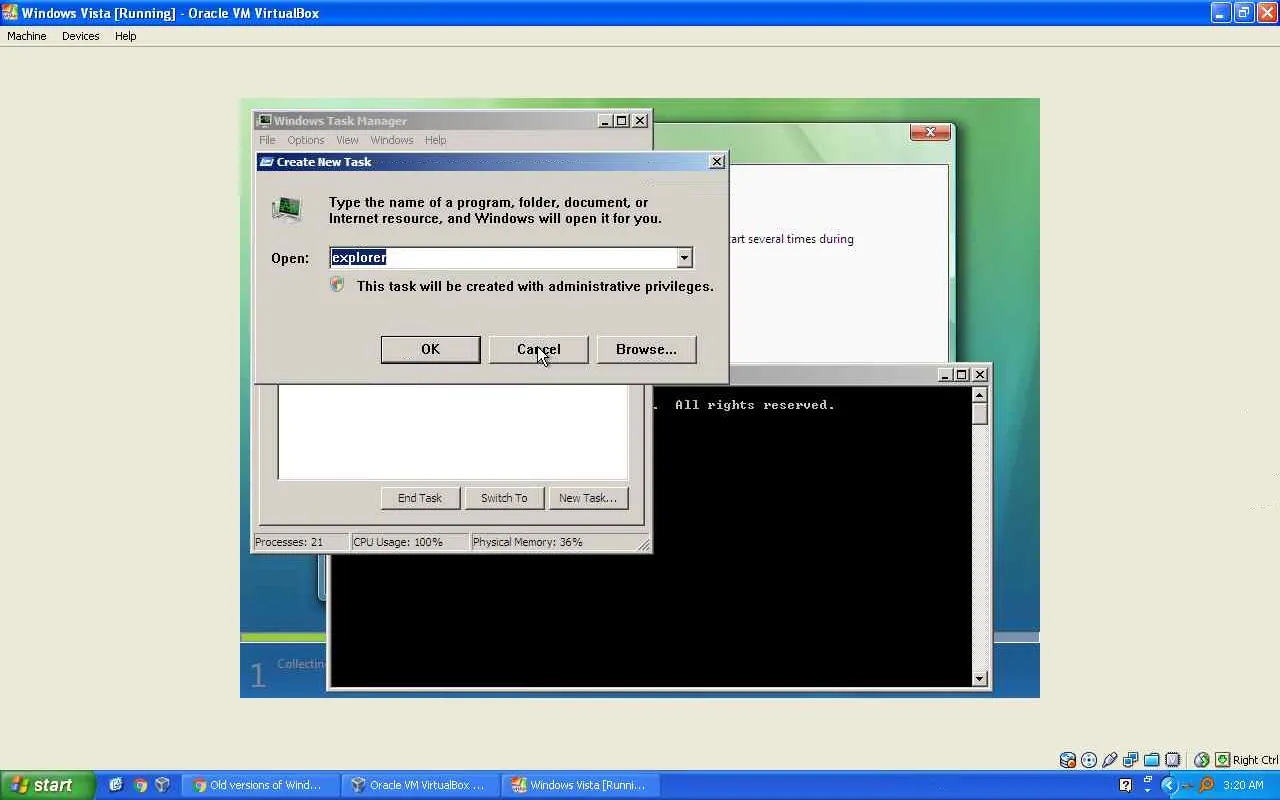Click the Browse... button
This screenshot has height=800, width=1280.
point(646,349)
